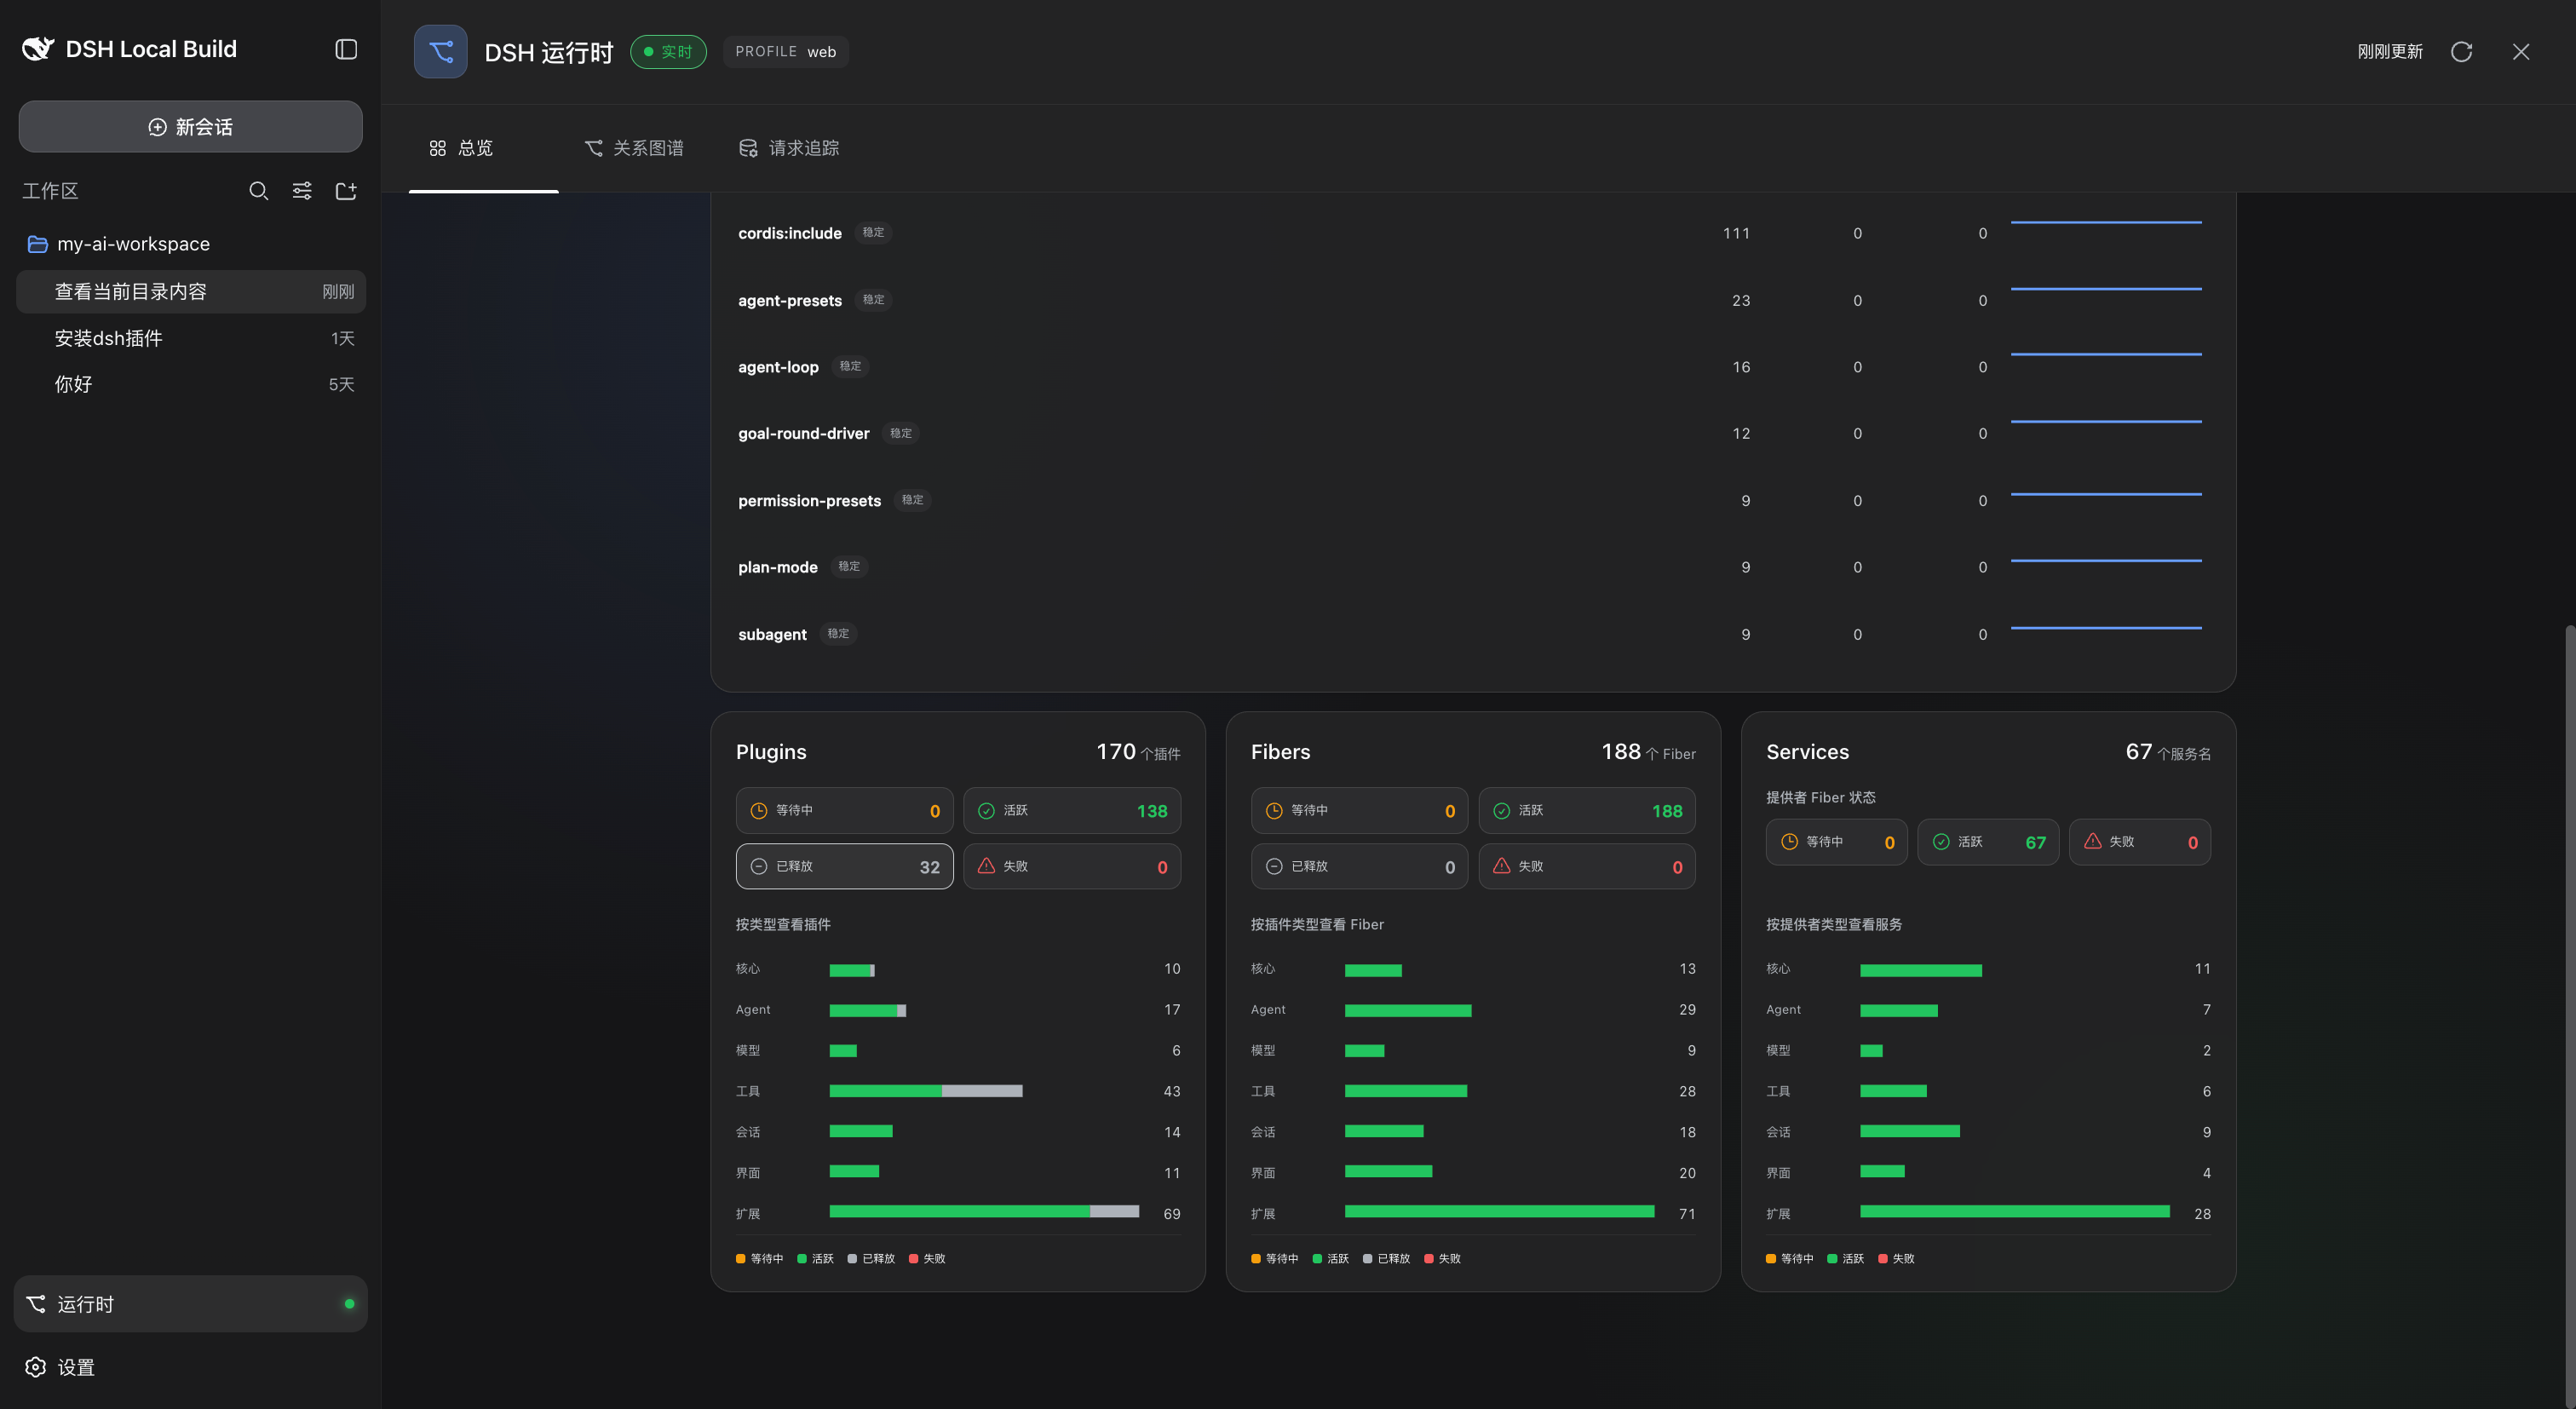The image size is (2576, 1409).
Task: Filter Fibers by 失败 status
Action: coord(1586,866)
